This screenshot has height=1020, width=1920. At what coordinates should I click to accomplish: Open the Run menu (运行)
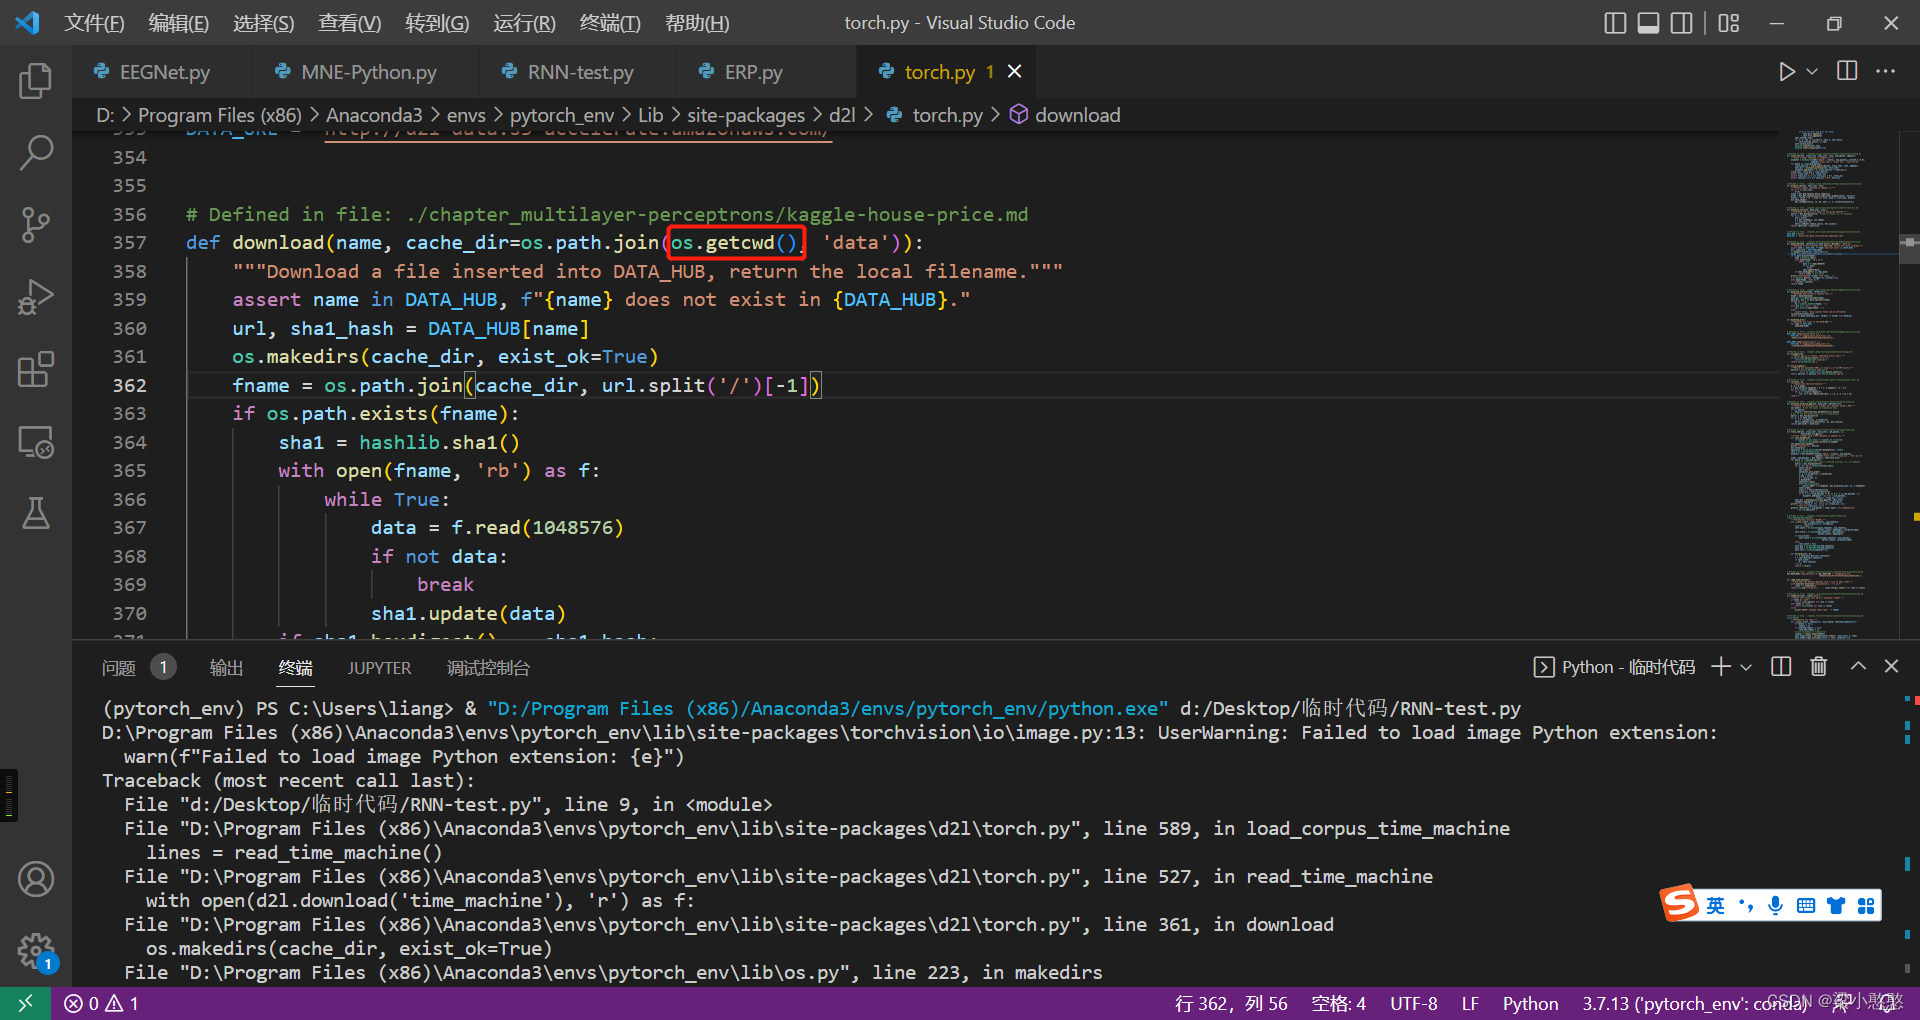pos(524,23)
